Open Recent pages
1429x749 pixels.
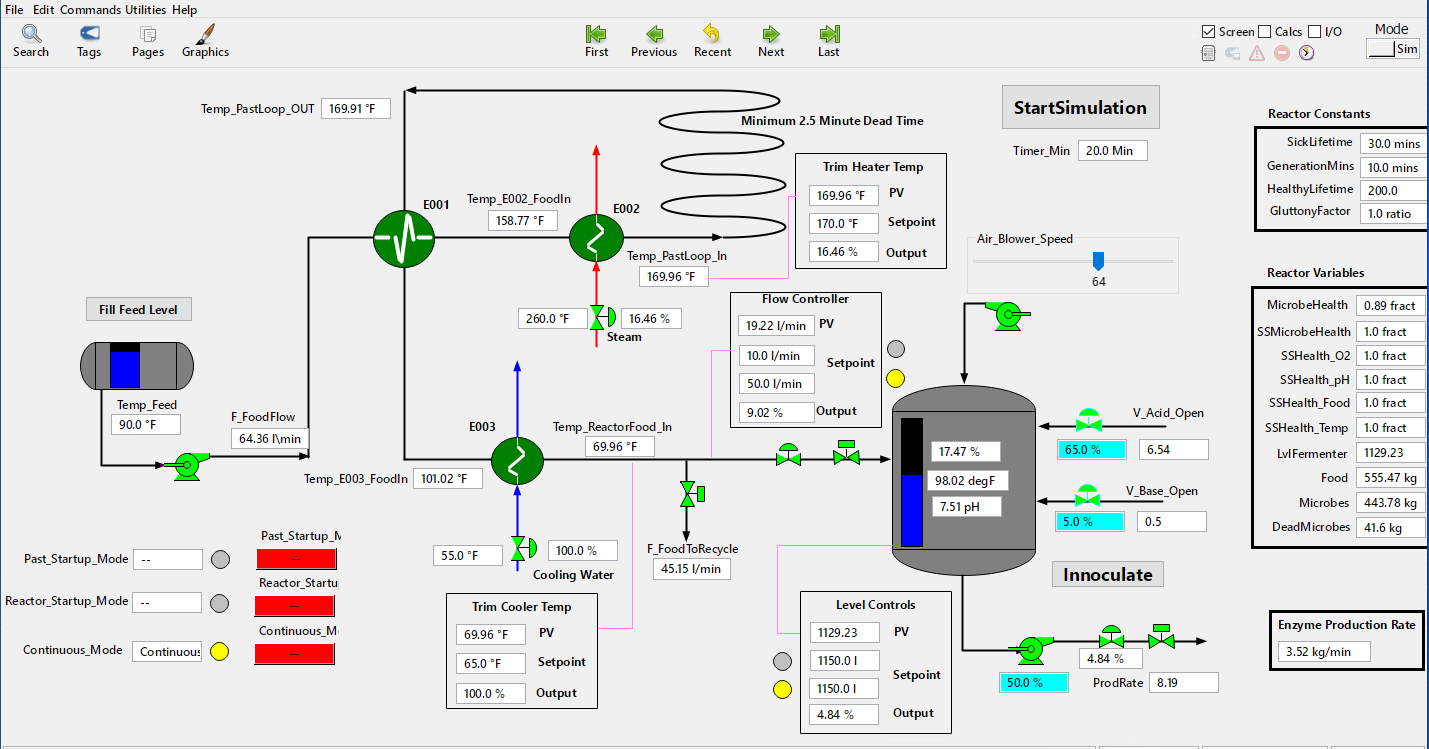[x=713, y=41]
